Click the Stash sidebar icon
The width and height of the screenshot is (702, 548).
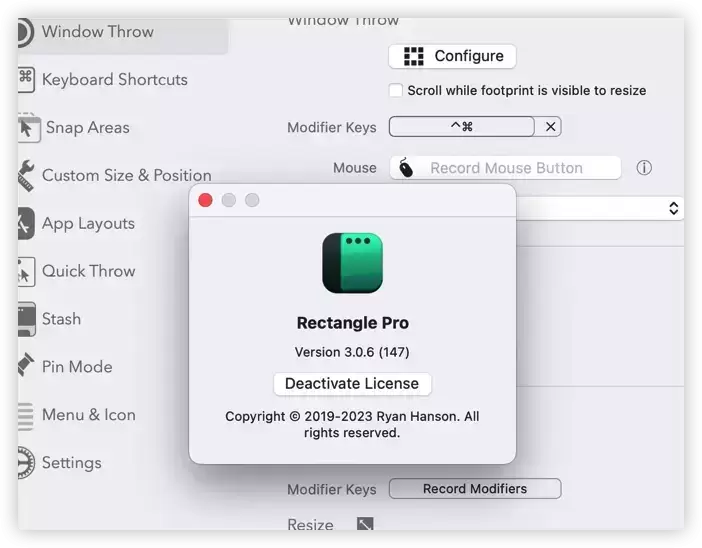[x=27, y=319]
